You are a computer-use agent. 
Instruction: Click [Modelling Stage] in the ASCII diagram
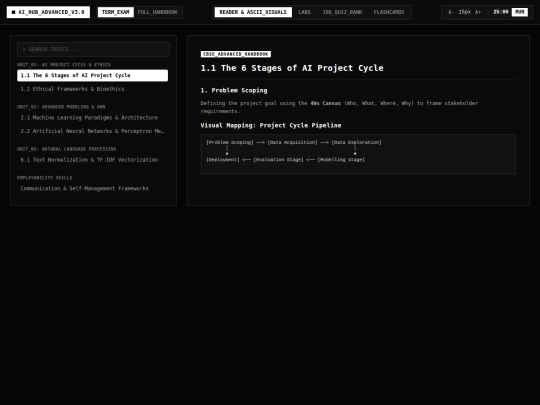click(341, 159)
